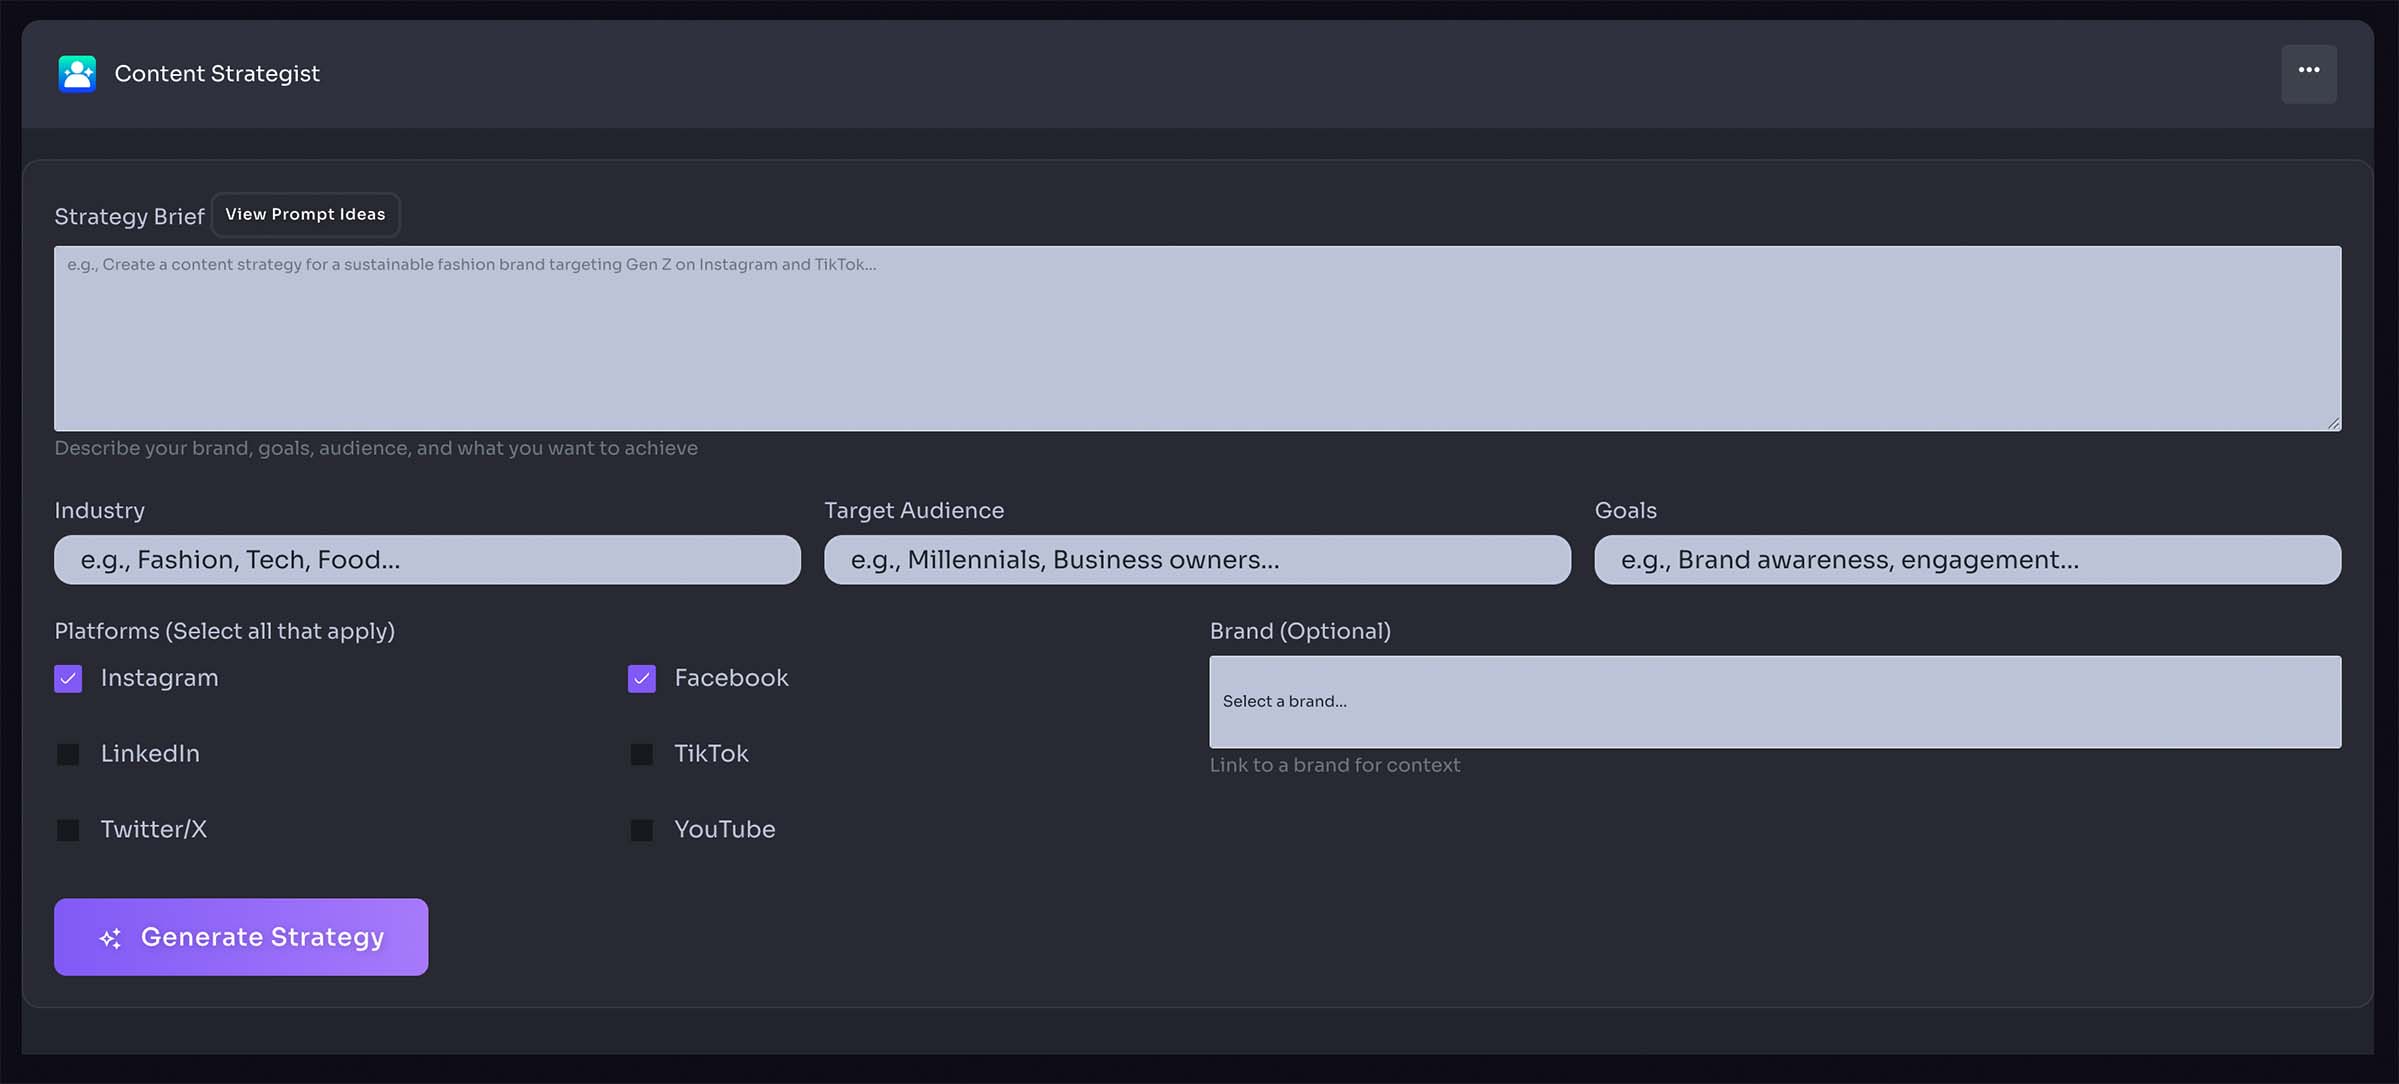2399x1084 pixels.
Task: Open the Select a brand dropdown
Action: point(1774,702)
